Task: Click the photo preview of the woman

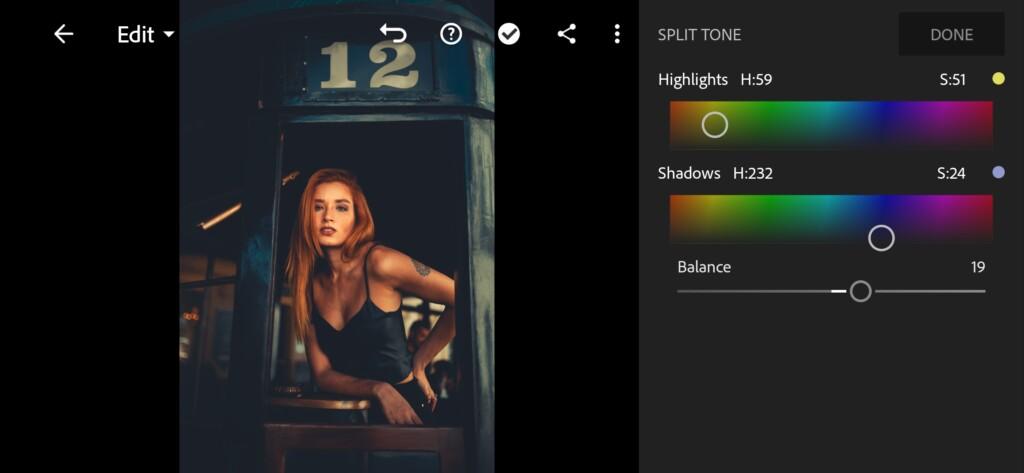Action: click(x=337, y=236)
